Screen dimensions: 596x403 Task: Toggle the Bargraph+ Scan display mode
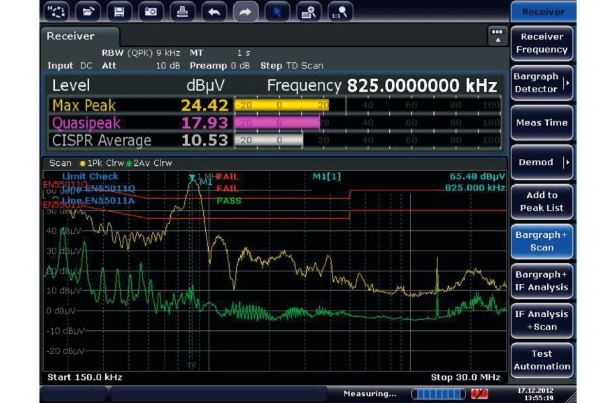click(542, 241)
